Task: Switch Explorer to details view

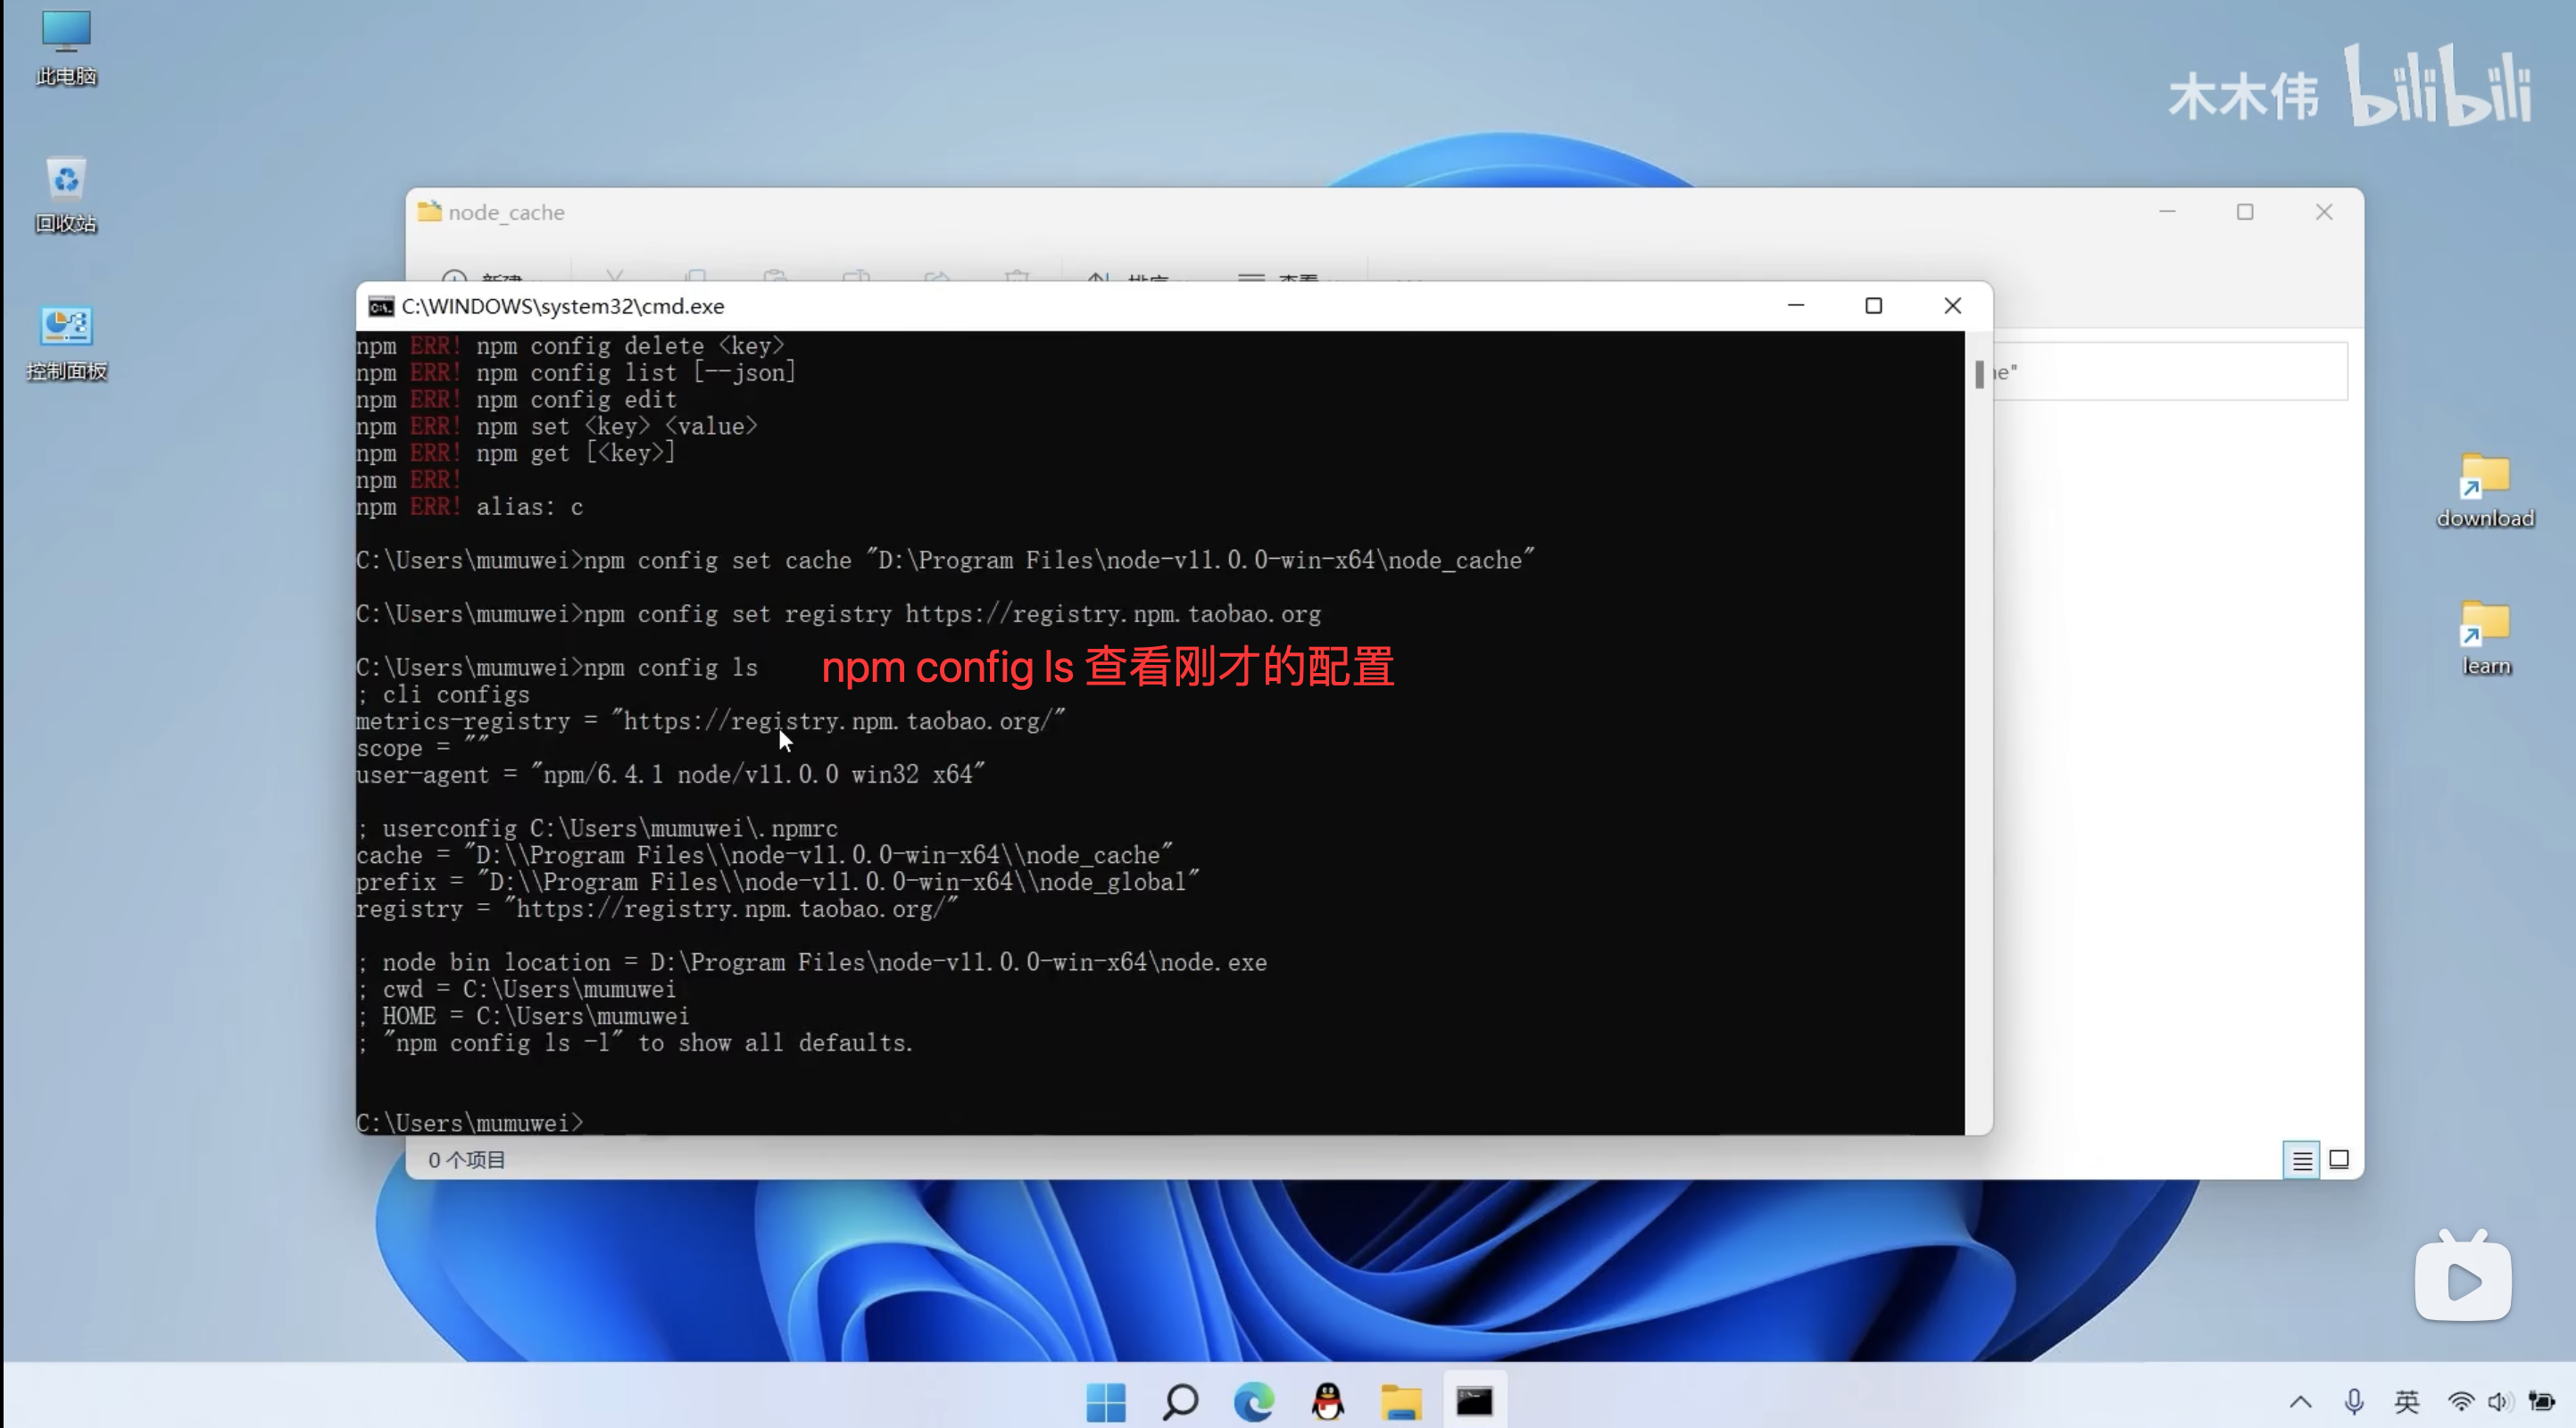Action: (x=2301, y=1160)
